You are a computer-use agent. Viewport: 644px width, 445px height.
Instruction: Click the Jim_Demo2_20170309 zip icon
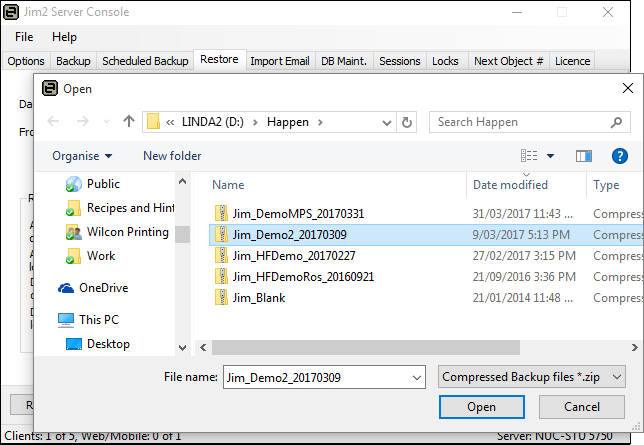[x=221, y=234]
